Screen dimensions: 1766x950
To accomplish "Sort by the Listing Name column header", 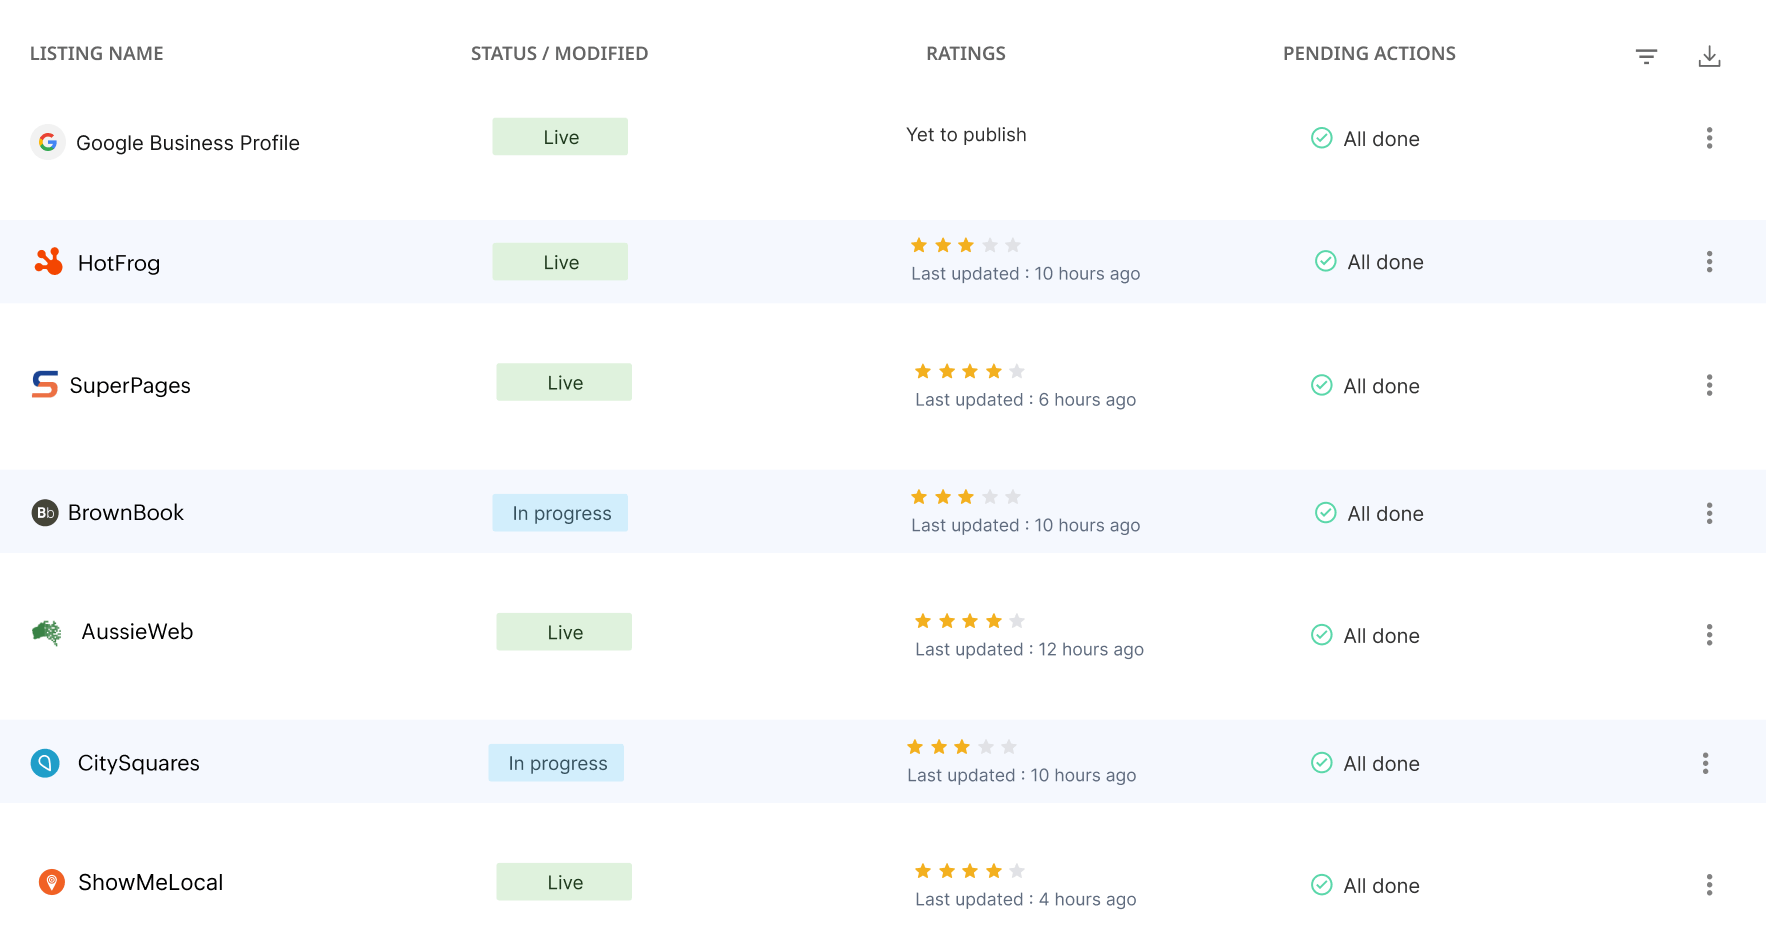I will point(96,54).
